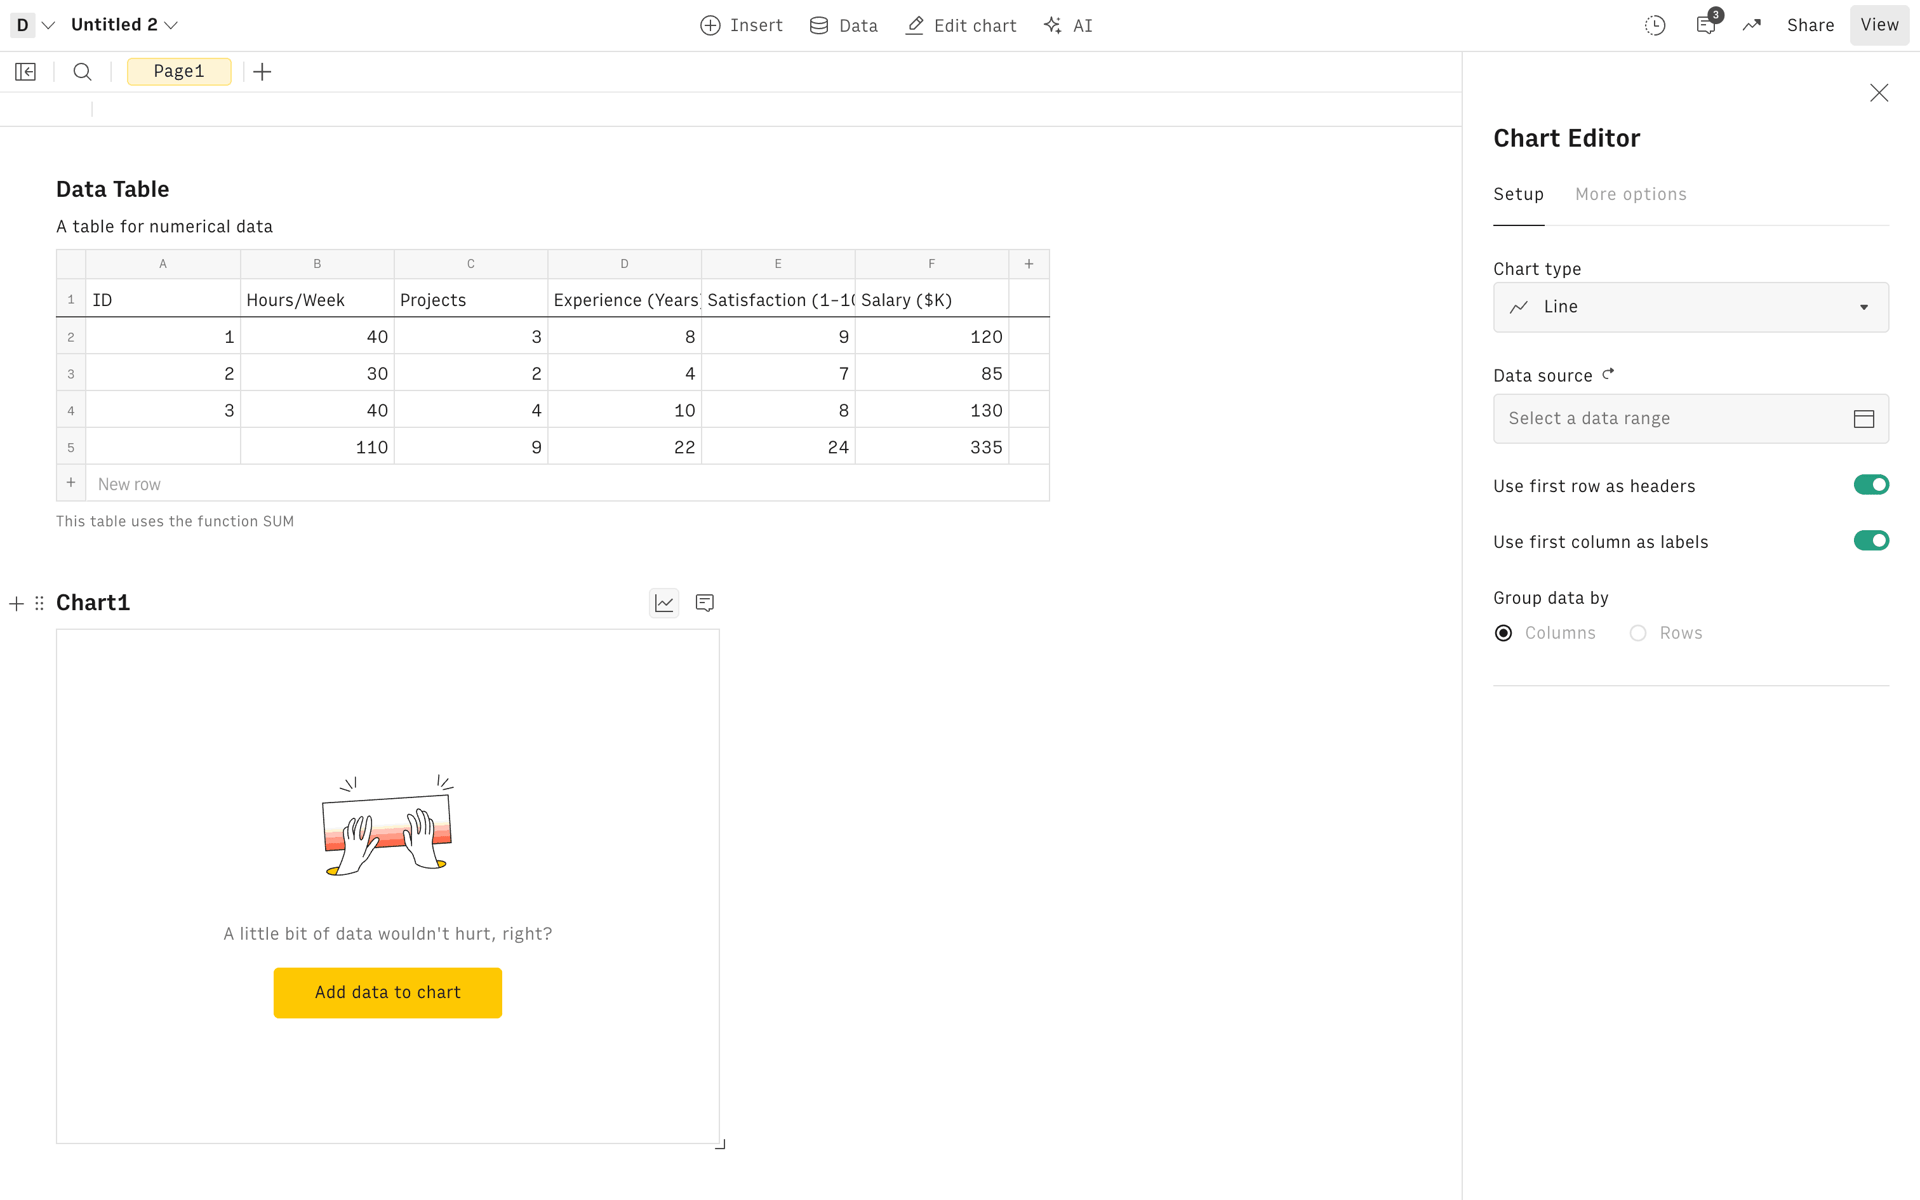
Task: Click cell with value 335
Action: click(x=931, y=447)
